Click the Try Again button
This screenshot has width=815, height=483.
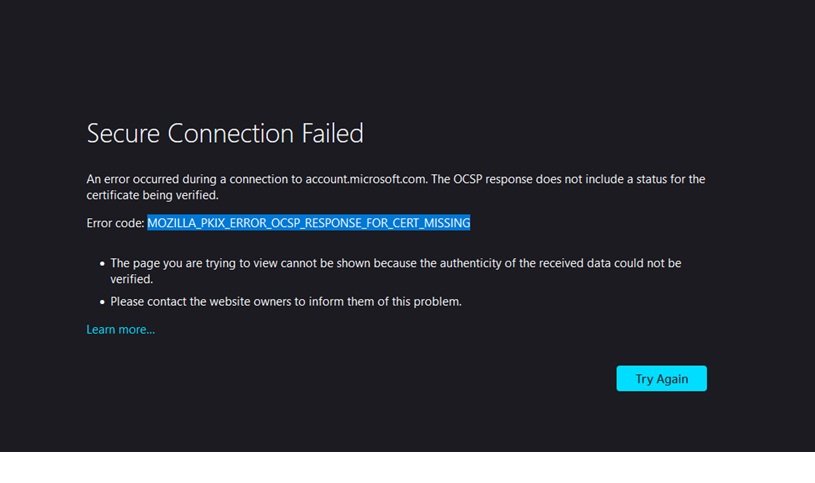[x=661, y=379]
